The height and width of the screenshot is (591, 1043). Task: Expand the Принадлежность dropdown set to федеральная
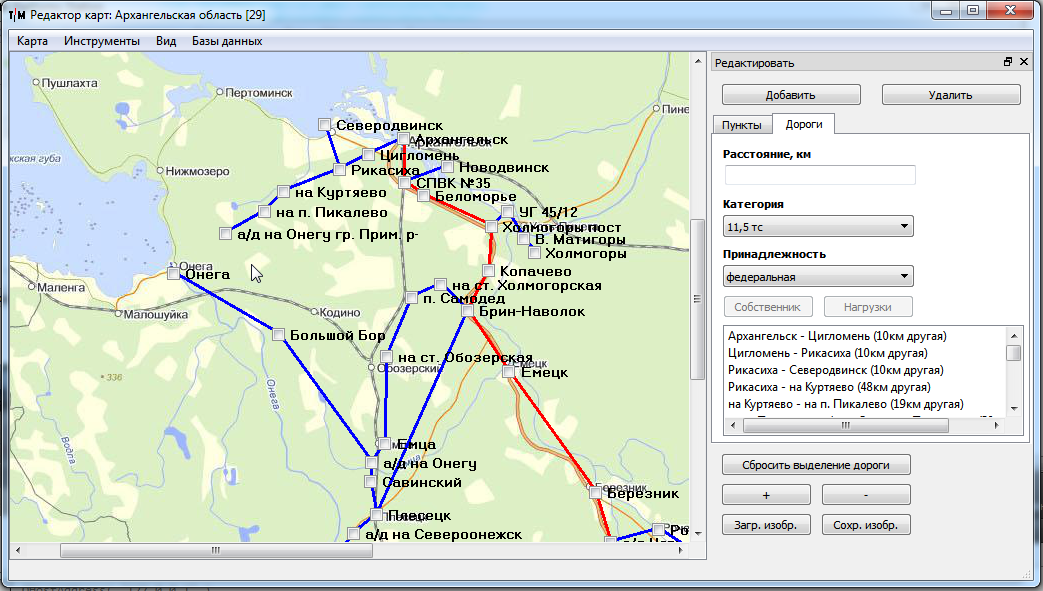click(x=817, y=276)
